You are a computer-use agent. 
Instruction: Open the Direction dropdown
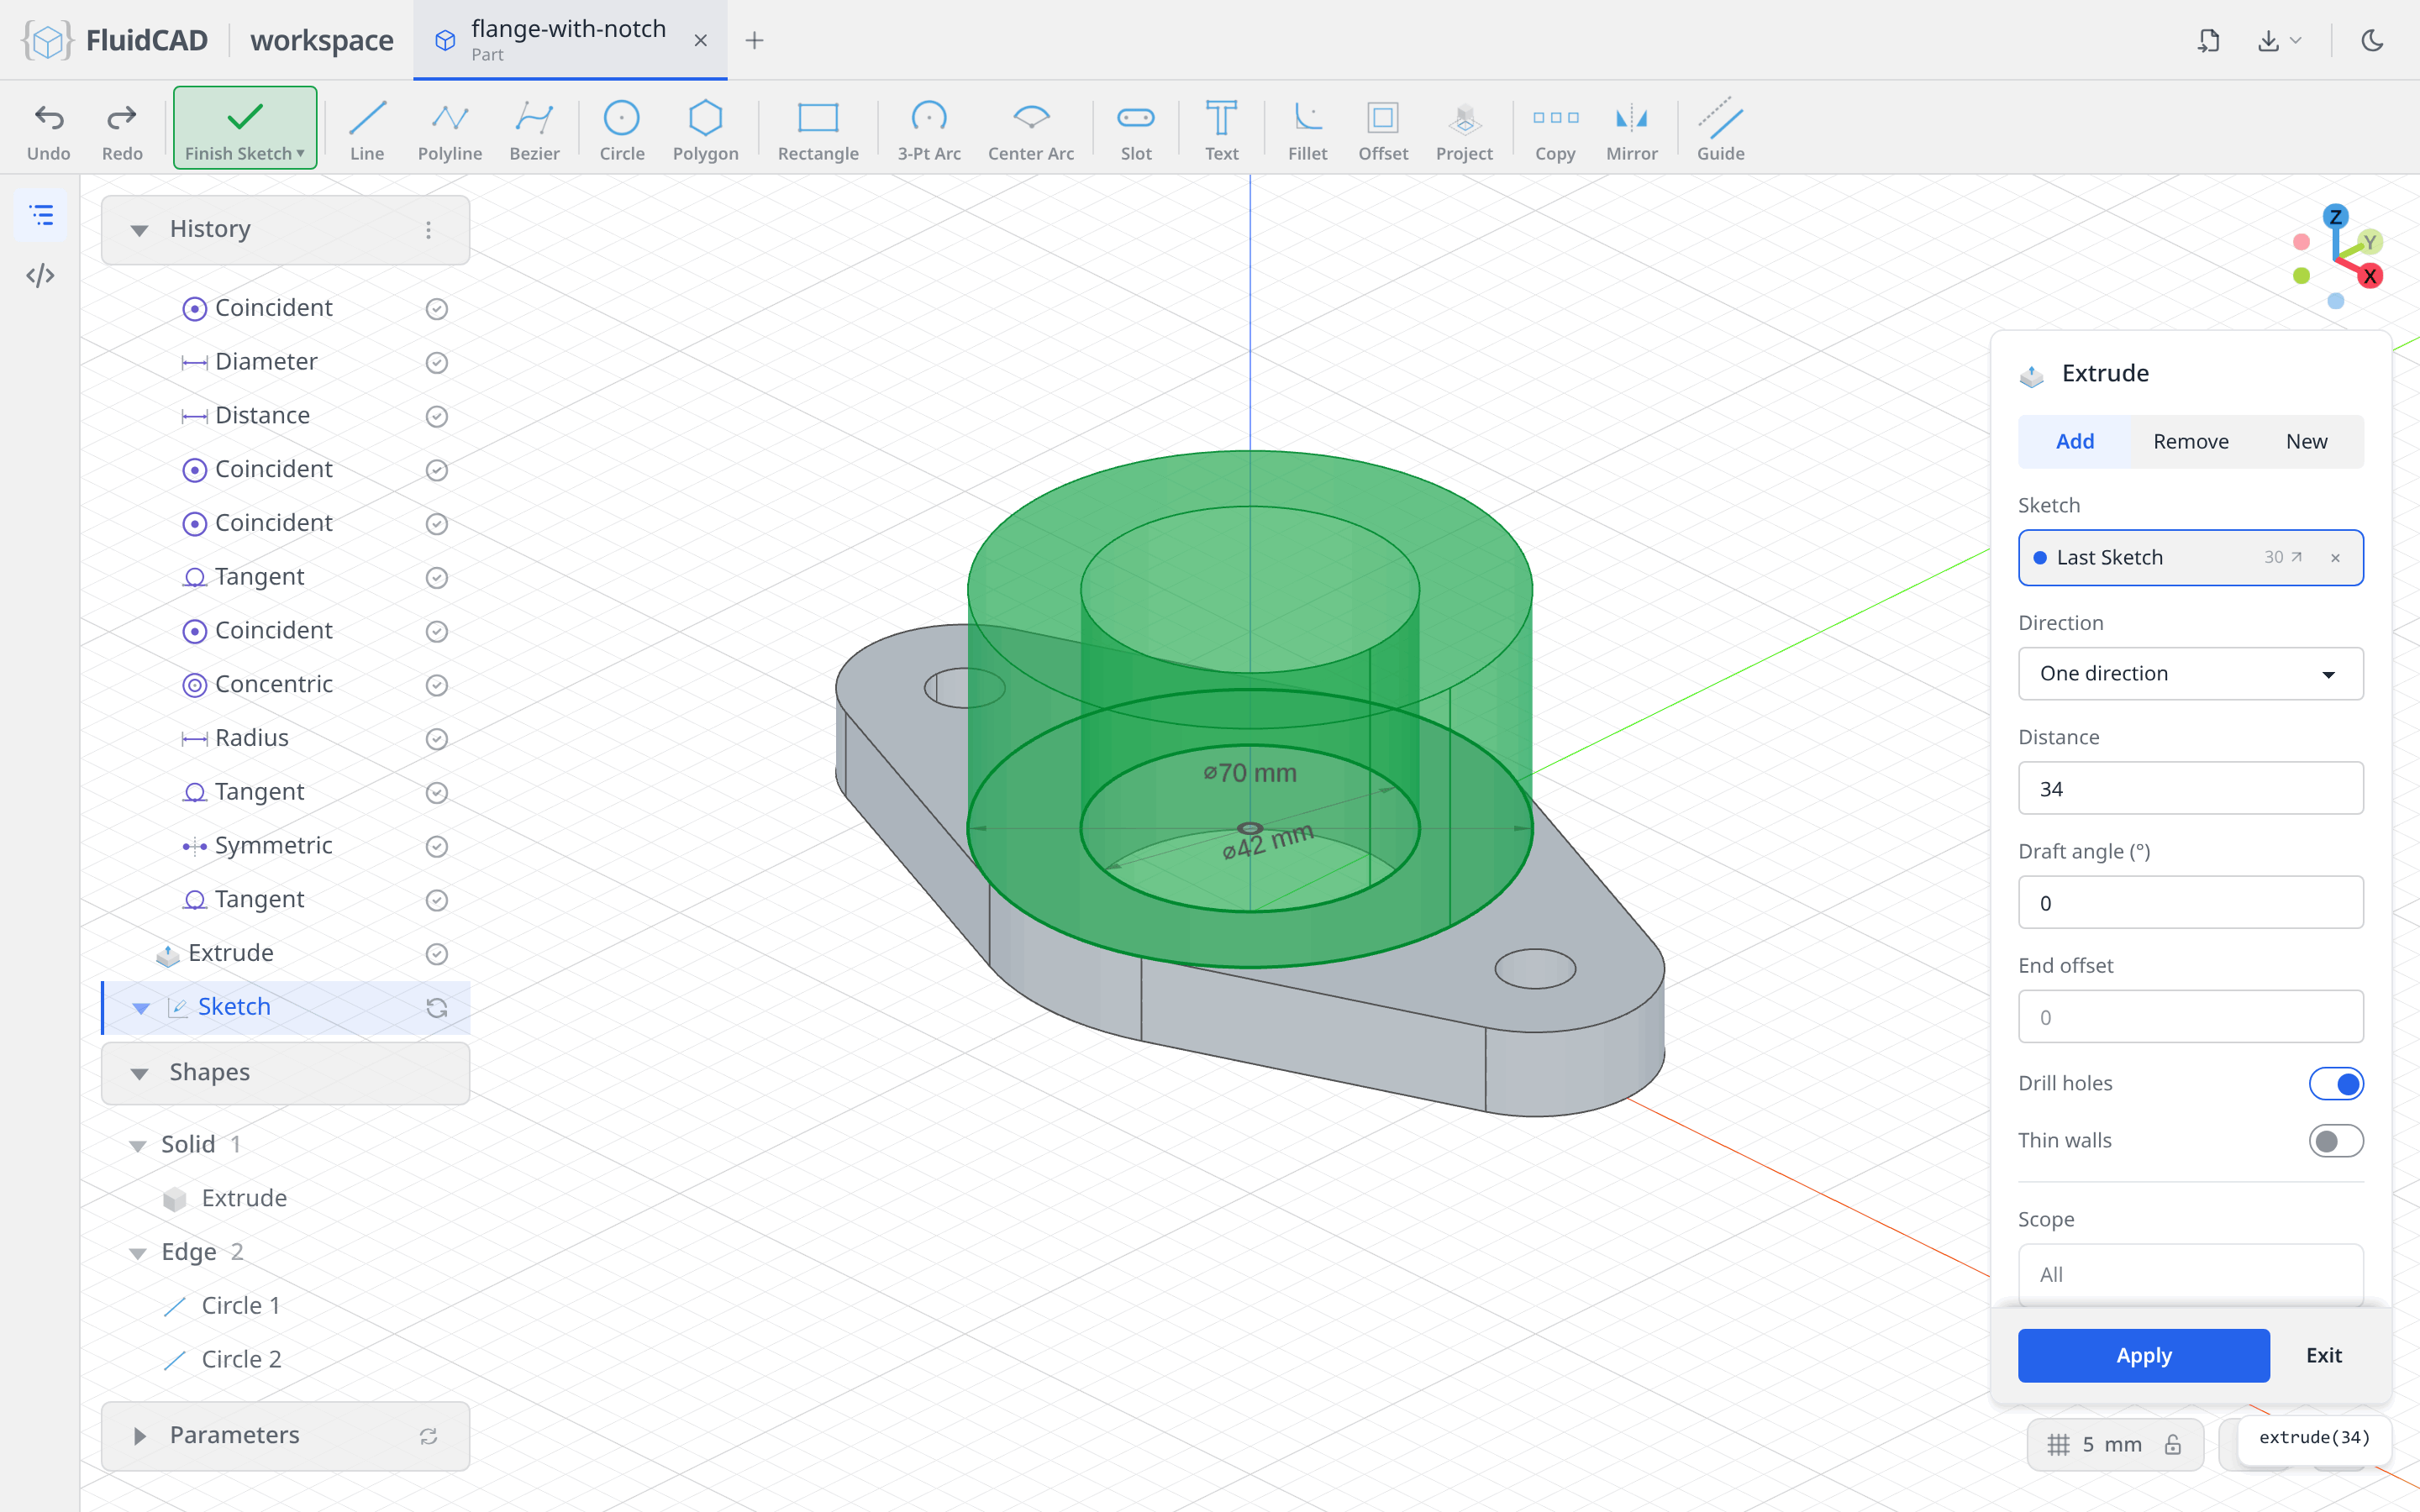tap(2190, 673)
